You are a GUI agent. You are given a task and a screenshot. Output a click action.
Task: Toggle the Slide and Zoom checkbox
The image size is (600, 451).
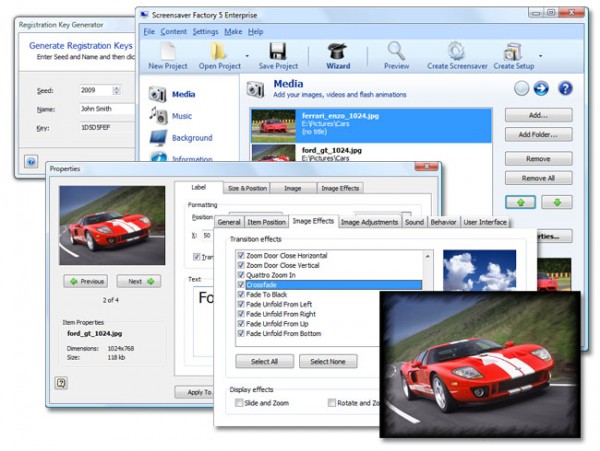click(x=238, y=403)
